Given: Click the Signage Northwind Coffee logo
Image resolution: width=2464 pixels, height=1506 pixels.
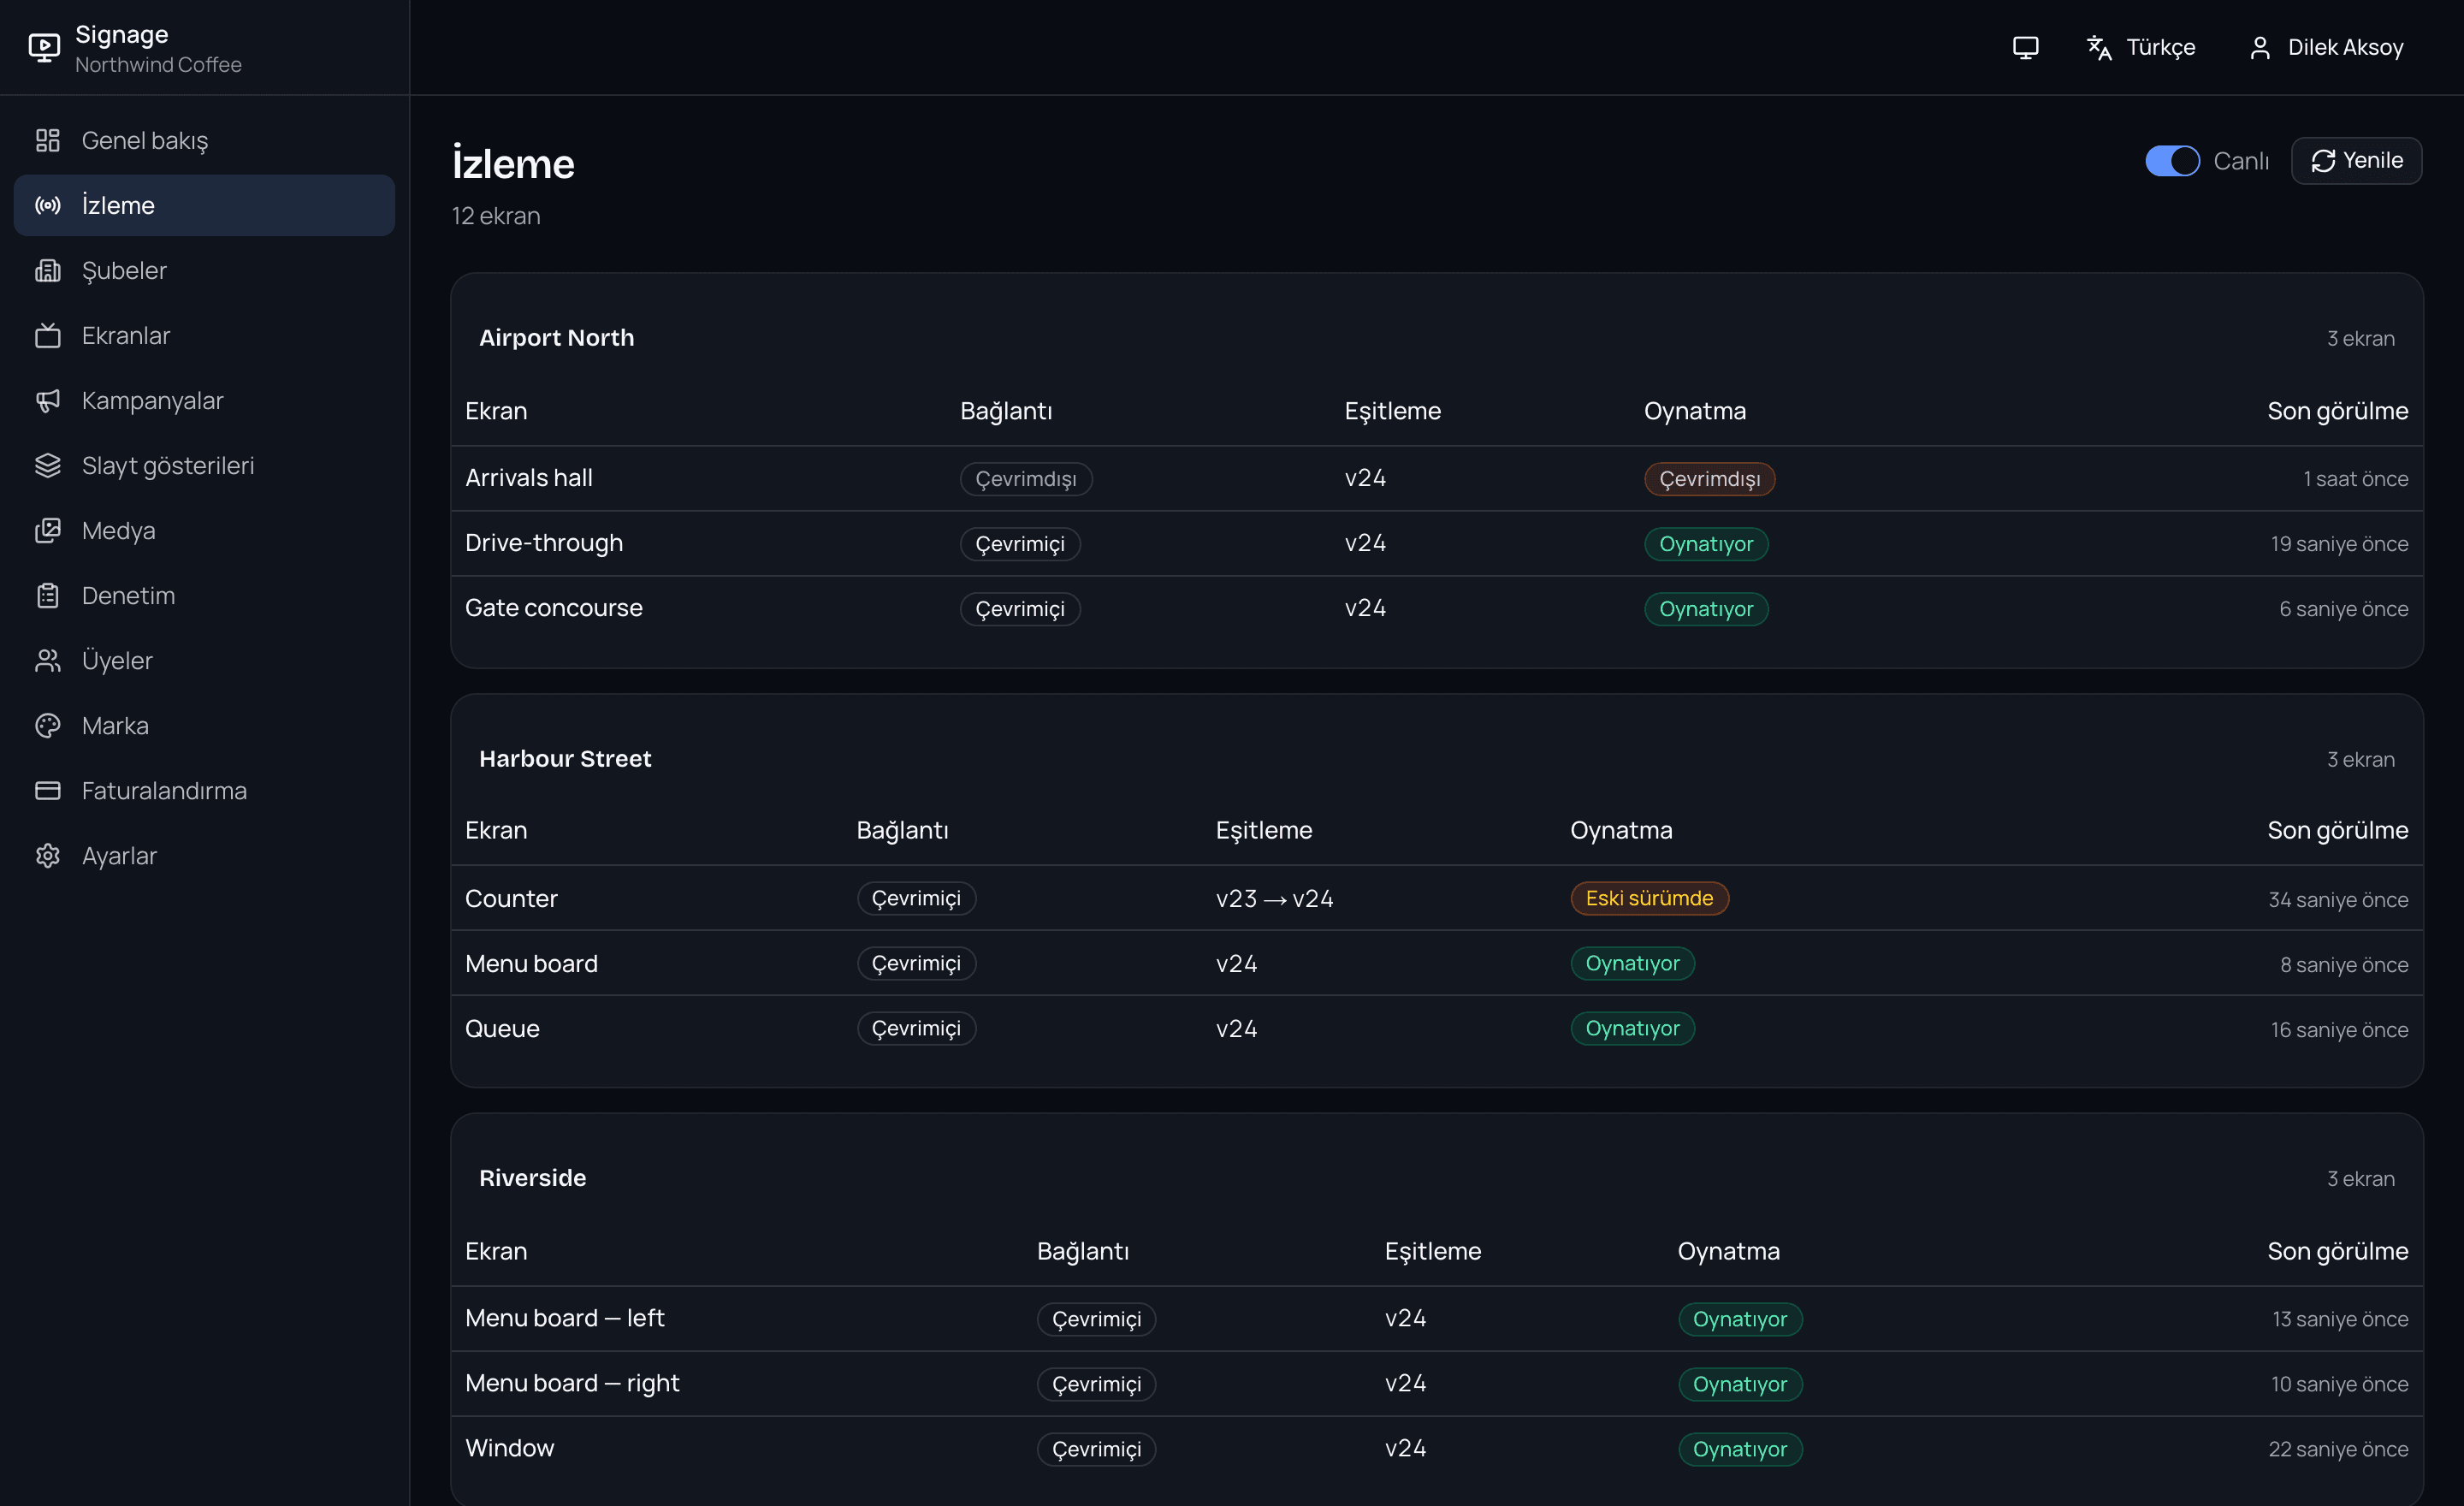Looking at the screenshot, I should pos(135,47).
